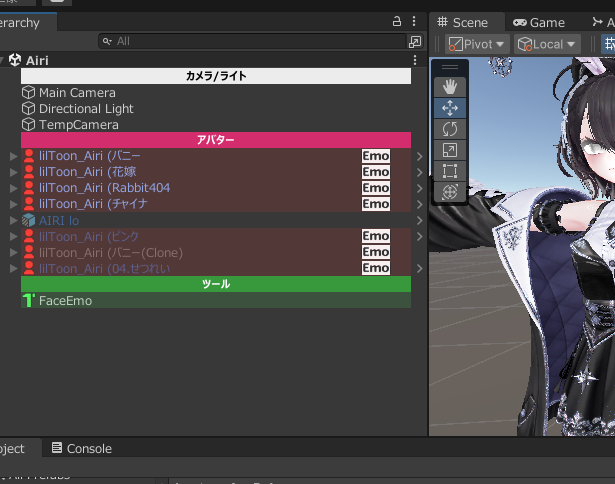Expand lilToon_Airi (チャイナ object

tap(14, 204)
